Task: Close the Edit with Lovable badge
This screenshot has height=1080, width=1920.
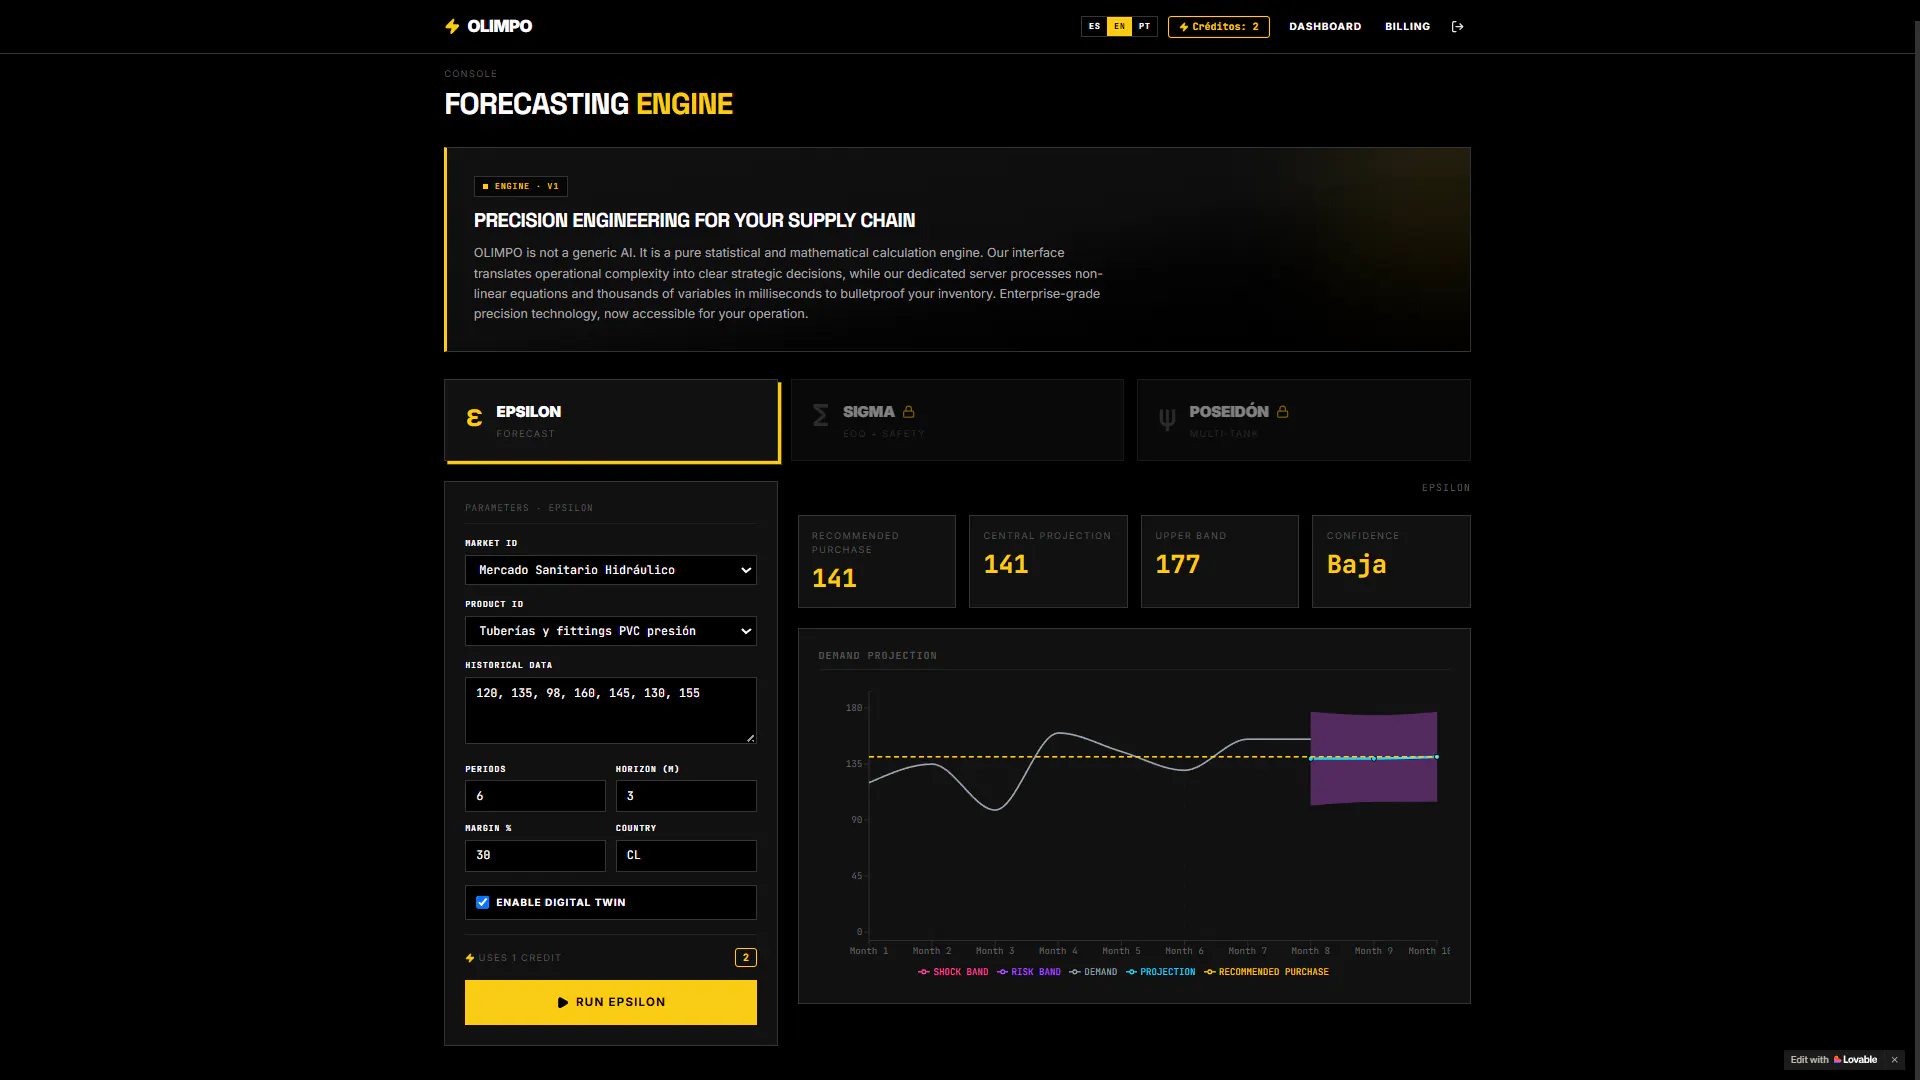Action: pos(1894,1060)
